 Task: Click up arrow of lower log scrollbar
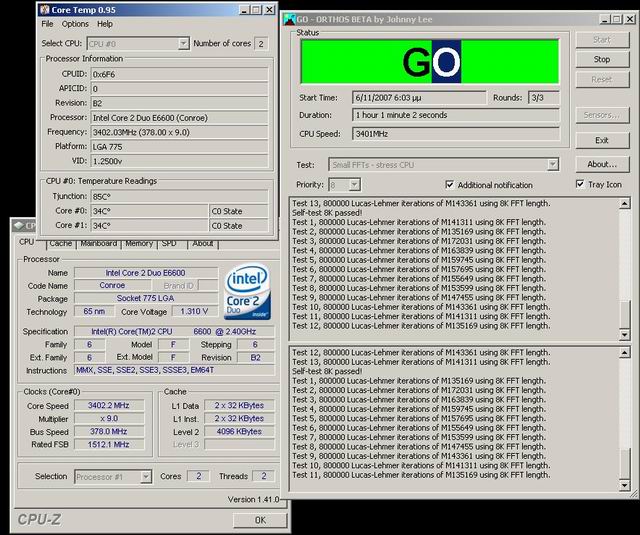[x=624, y=353]
